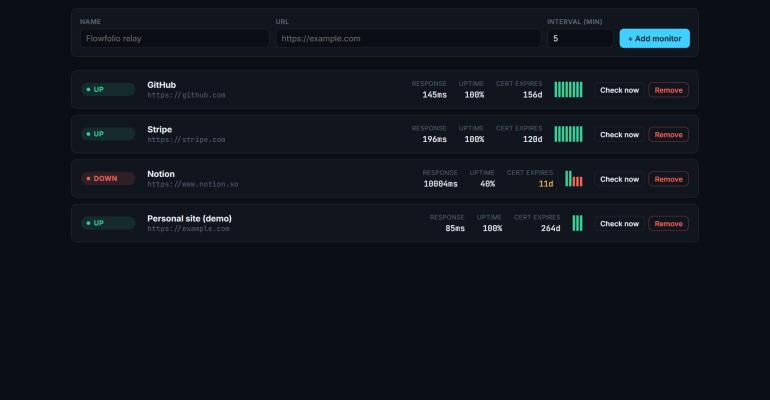This screenshot has height=400, width=770.
Task: Click the GitHub monitor name
Action: (162, 85)
